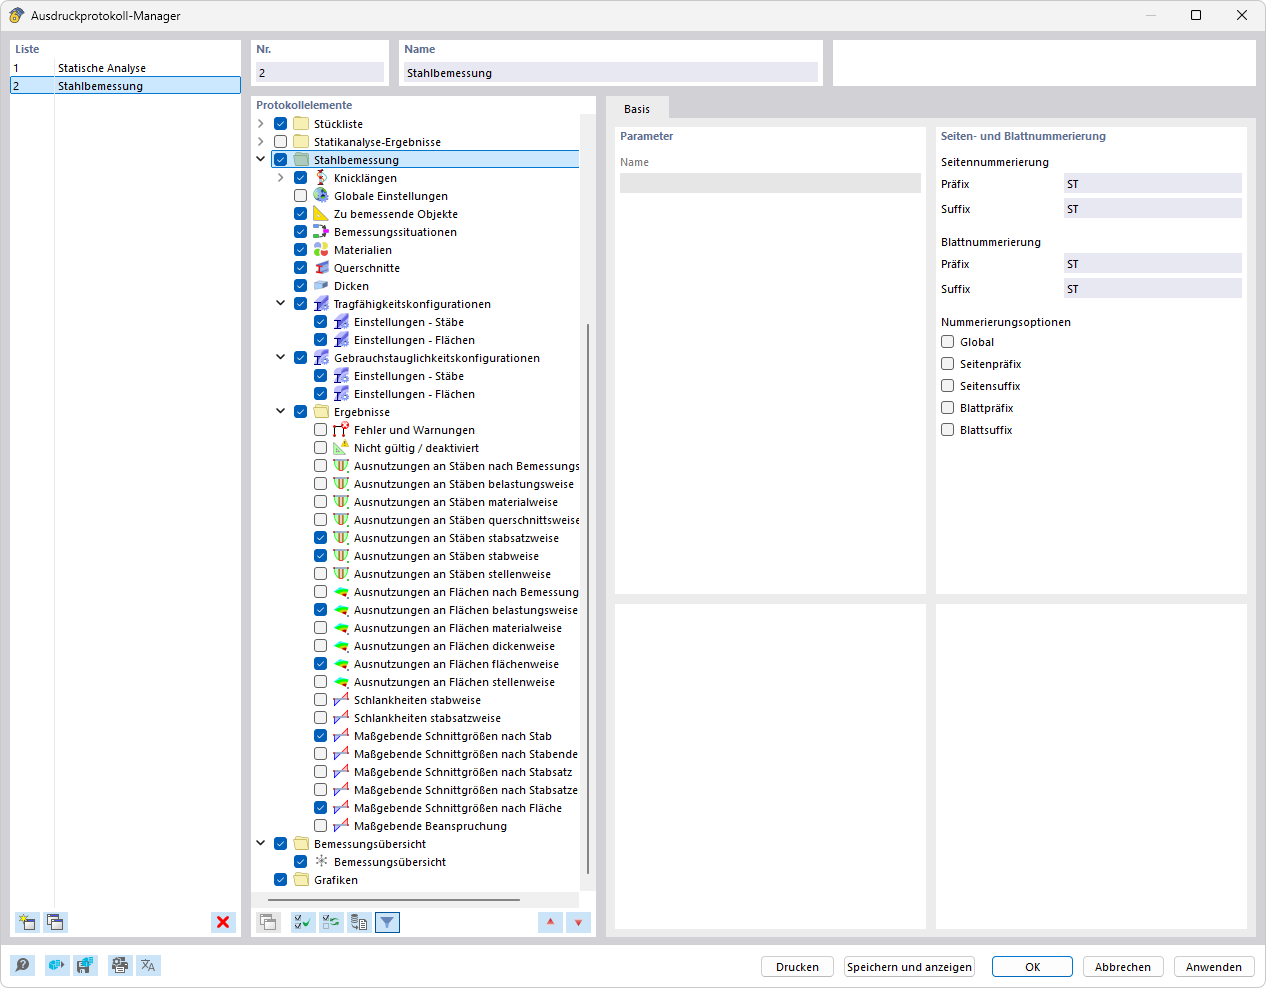Click the Blattnummerierung Suffix field
Screen dimensions: 1266x988
1152,289
